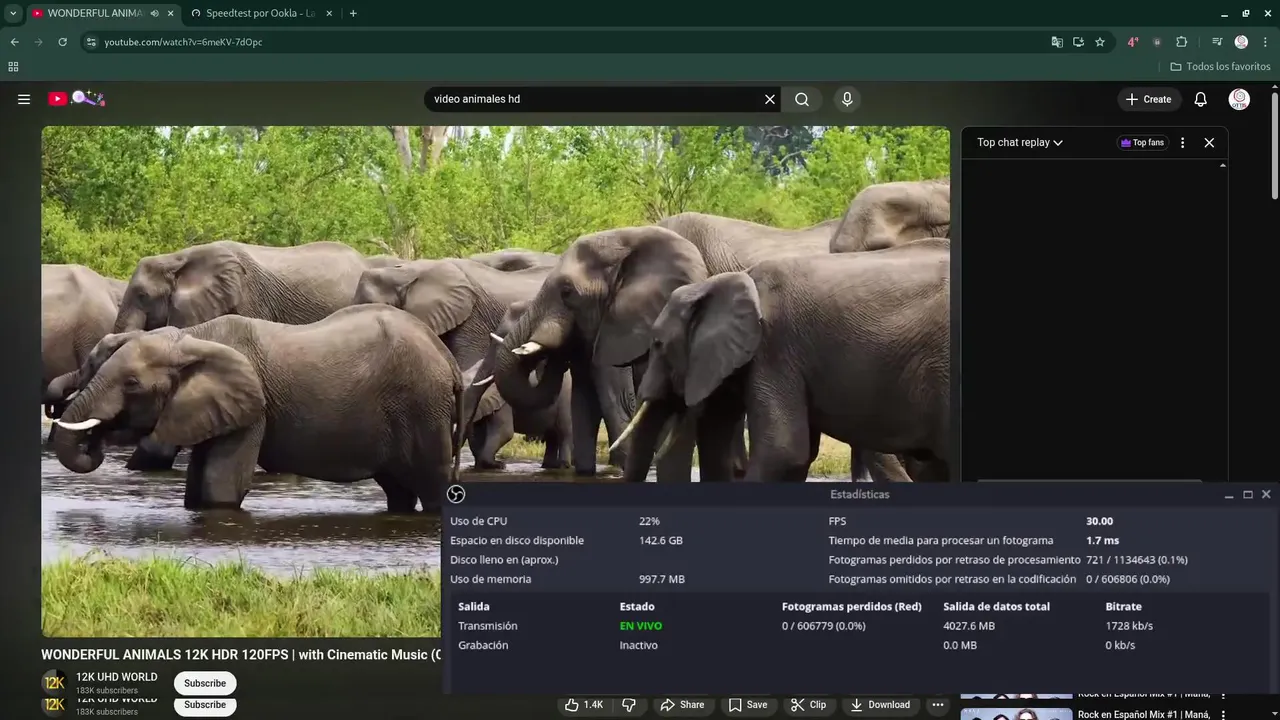View site information icon in address bar
The width and height of the screenshot is (1280, 720).
point(91,42)
